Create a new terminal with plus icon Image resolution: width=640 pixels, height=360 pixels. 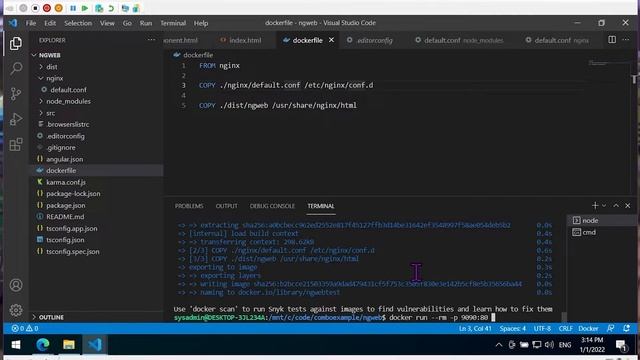tap(595, 205)
